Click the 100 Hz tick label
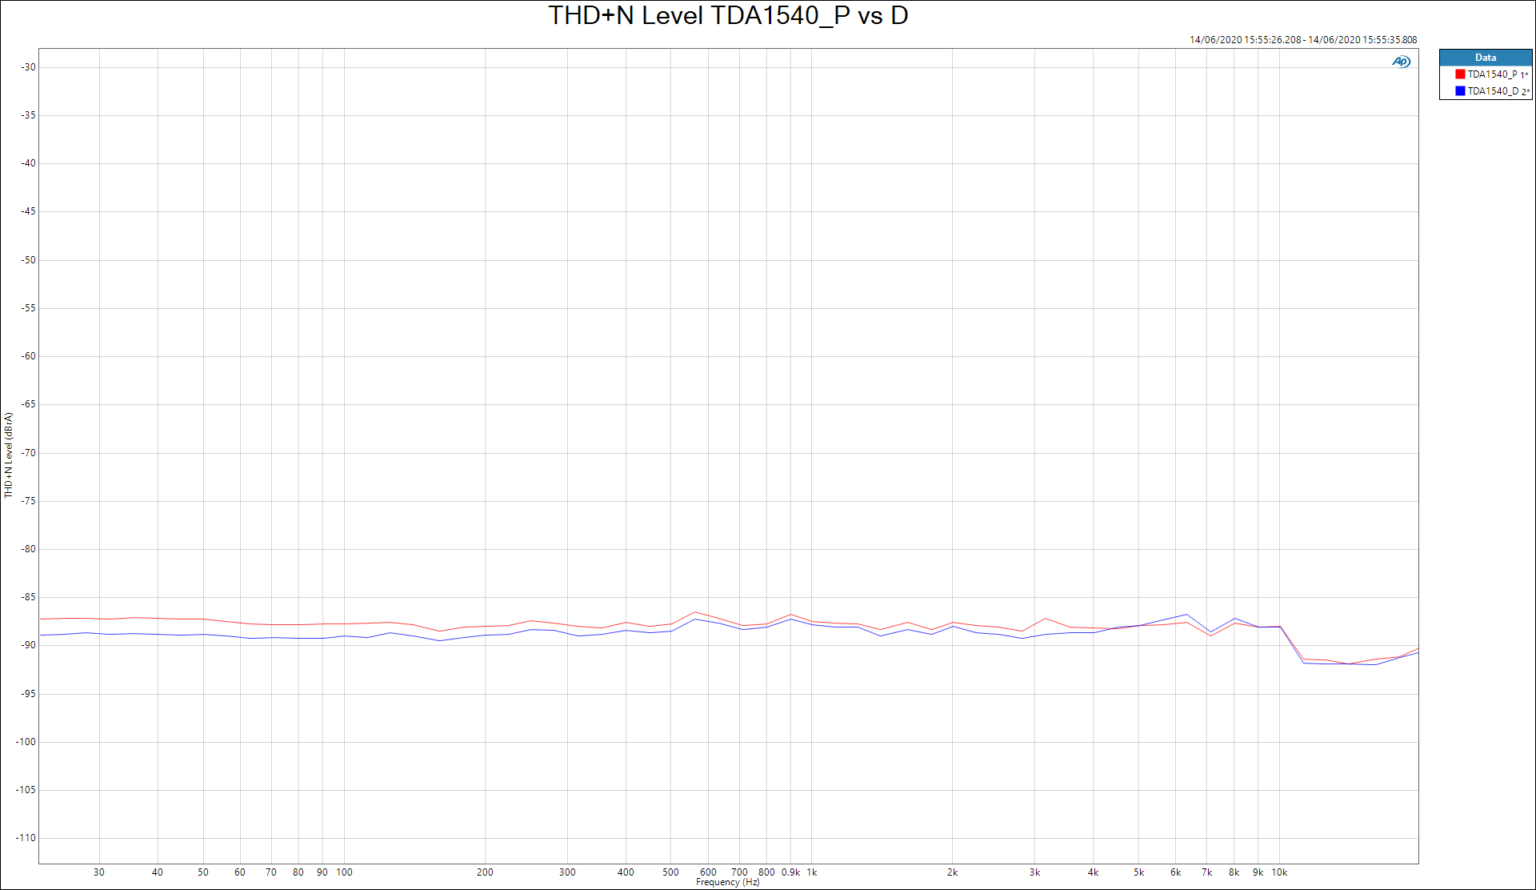 [344, 870]
